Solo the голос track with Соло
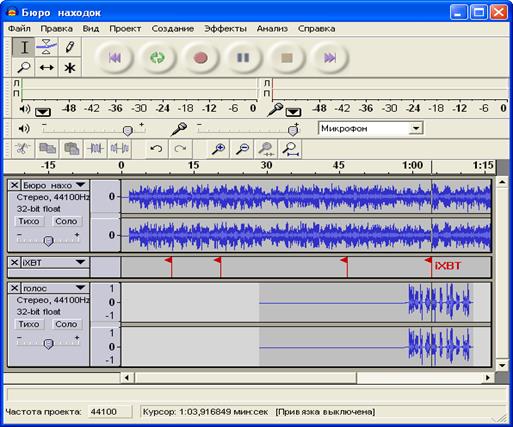 [x=66, y=324]
